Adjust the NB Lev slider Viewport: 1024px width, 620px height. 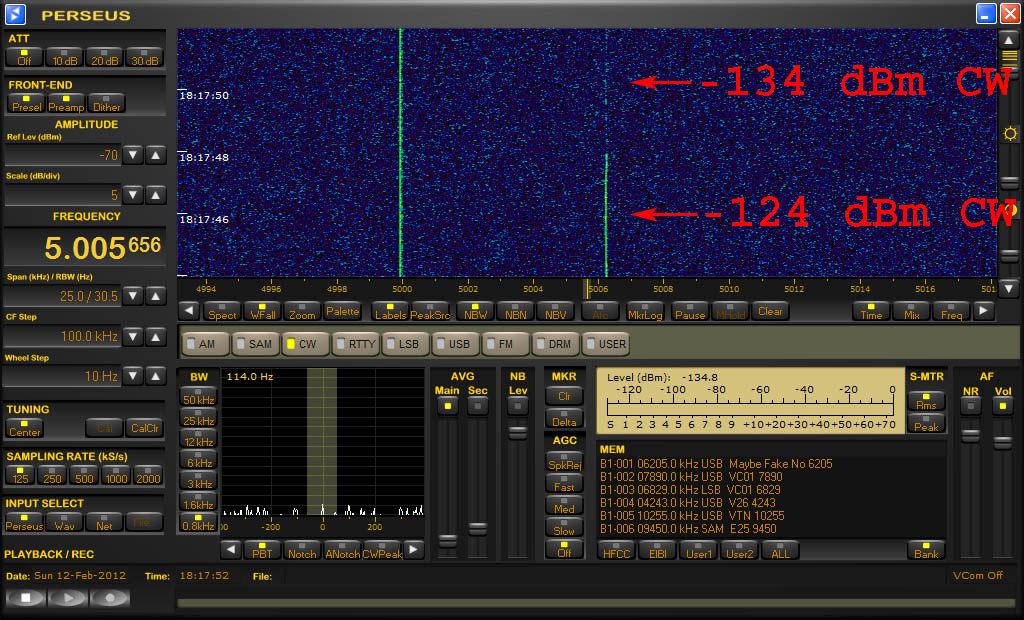click(517, 432)
